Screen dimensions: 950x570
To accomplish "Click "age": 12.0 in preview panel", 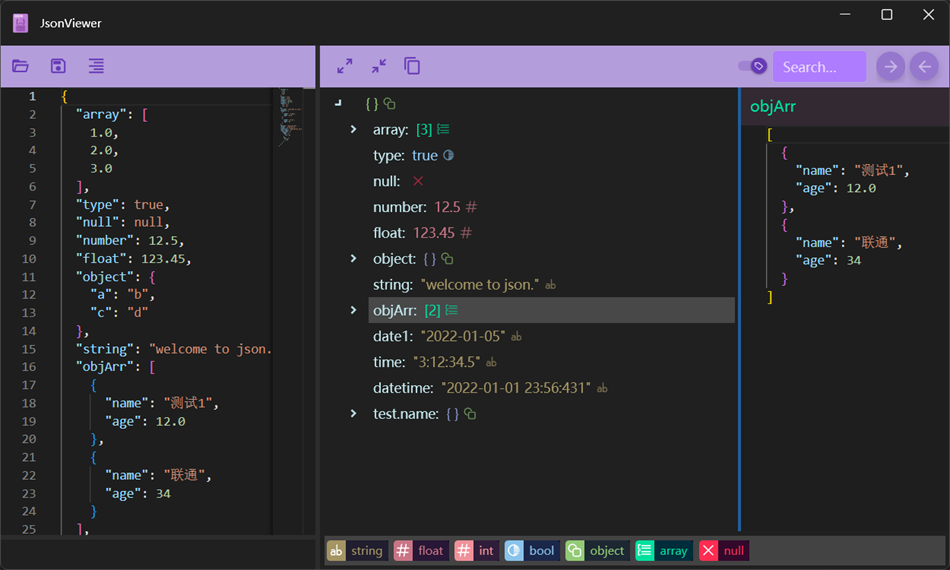I will (835, 188).
